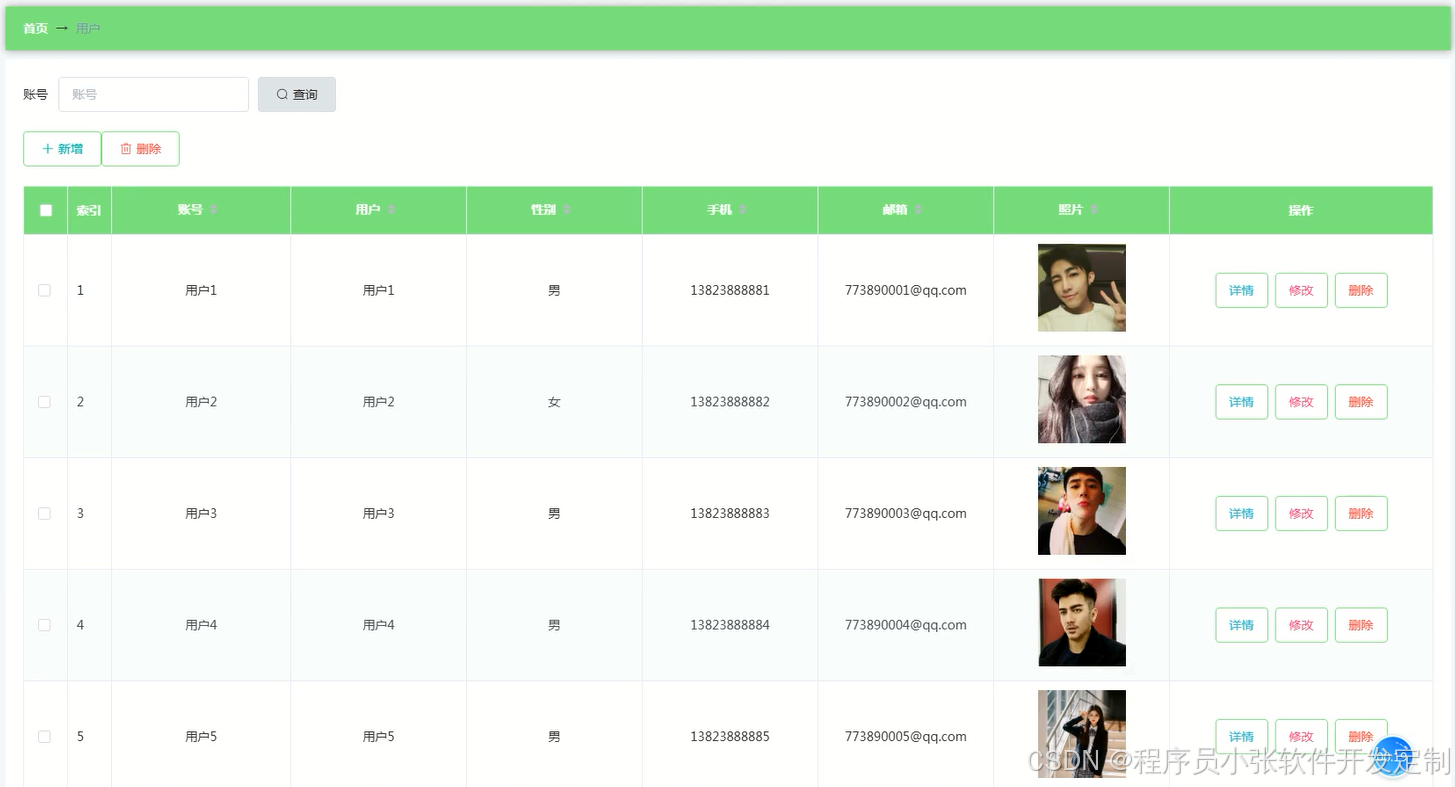Check the checkbox for row 用户2

pyautogui.click(x=44, y=402)
